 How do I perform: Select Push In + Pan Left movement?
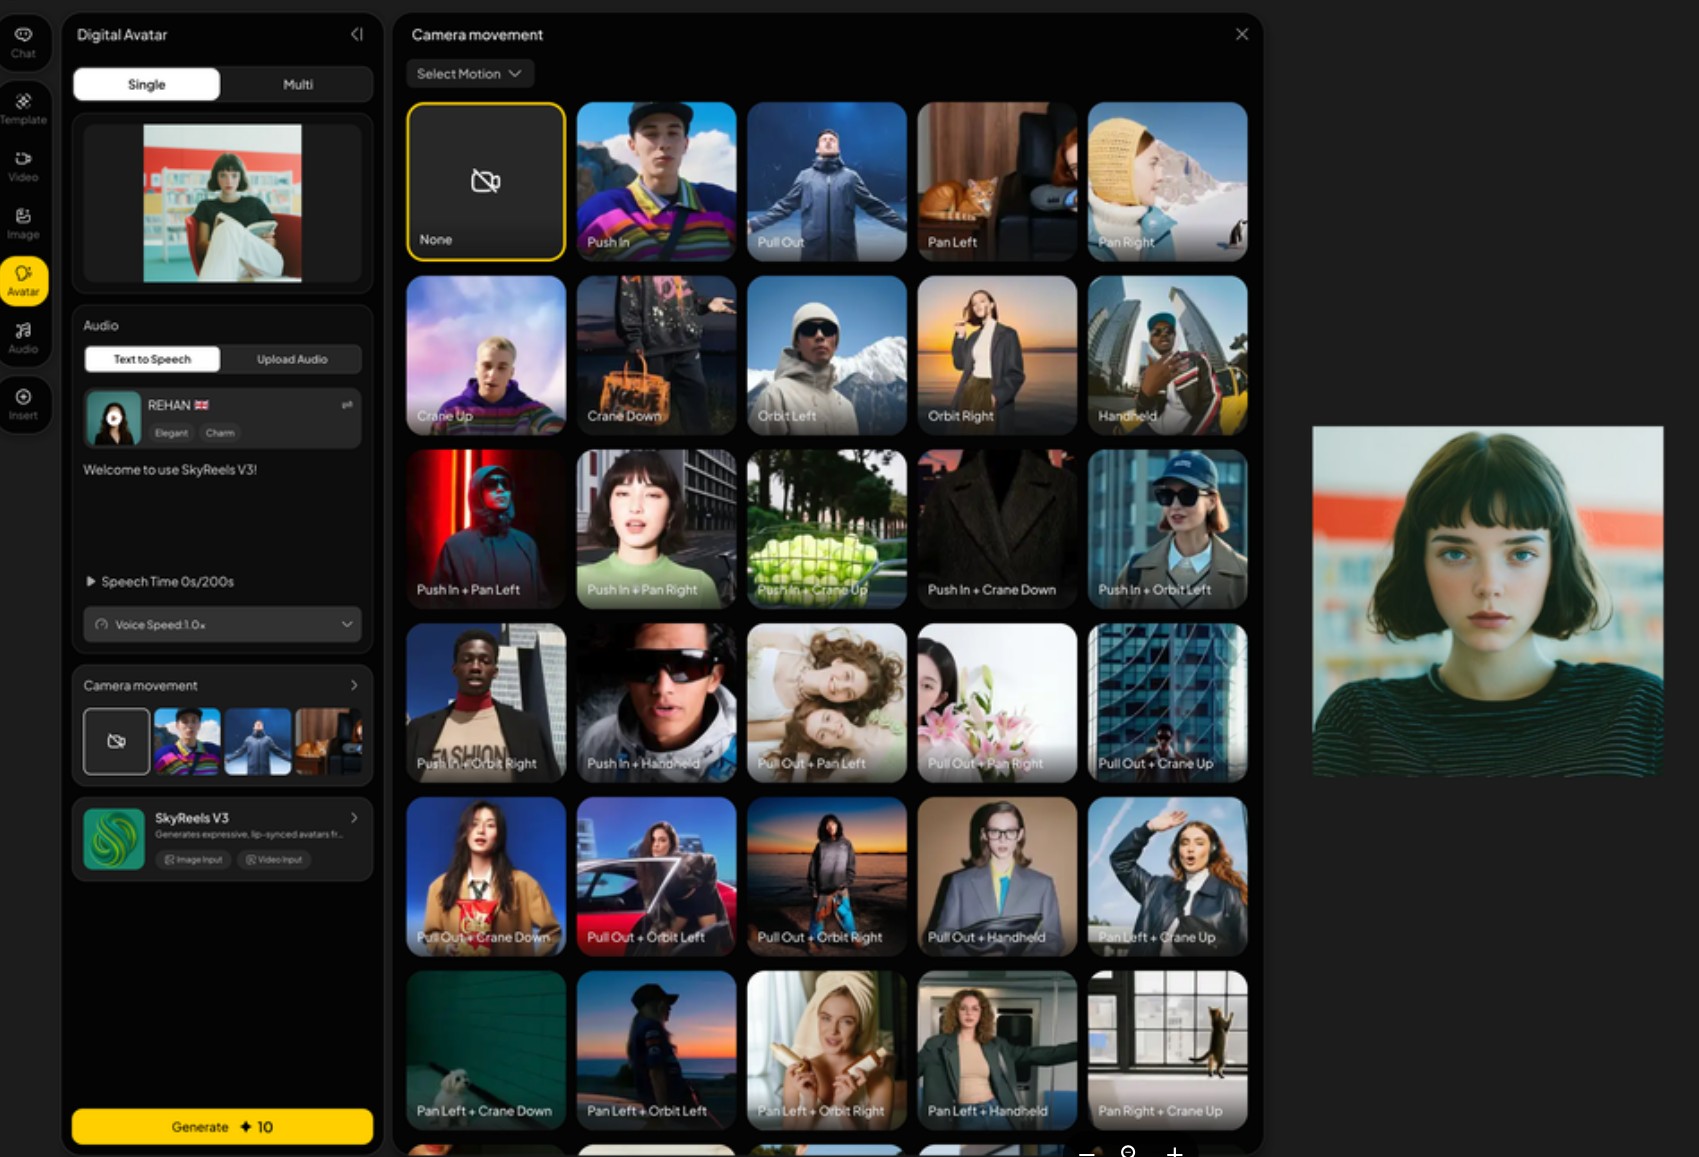tap(486, 529)
